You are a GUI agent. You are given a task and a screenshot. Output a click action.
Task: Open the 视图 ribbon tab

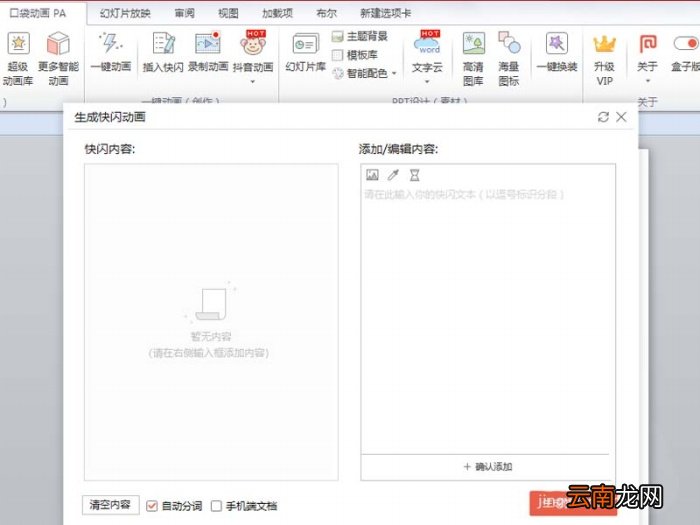coord(228,13)
